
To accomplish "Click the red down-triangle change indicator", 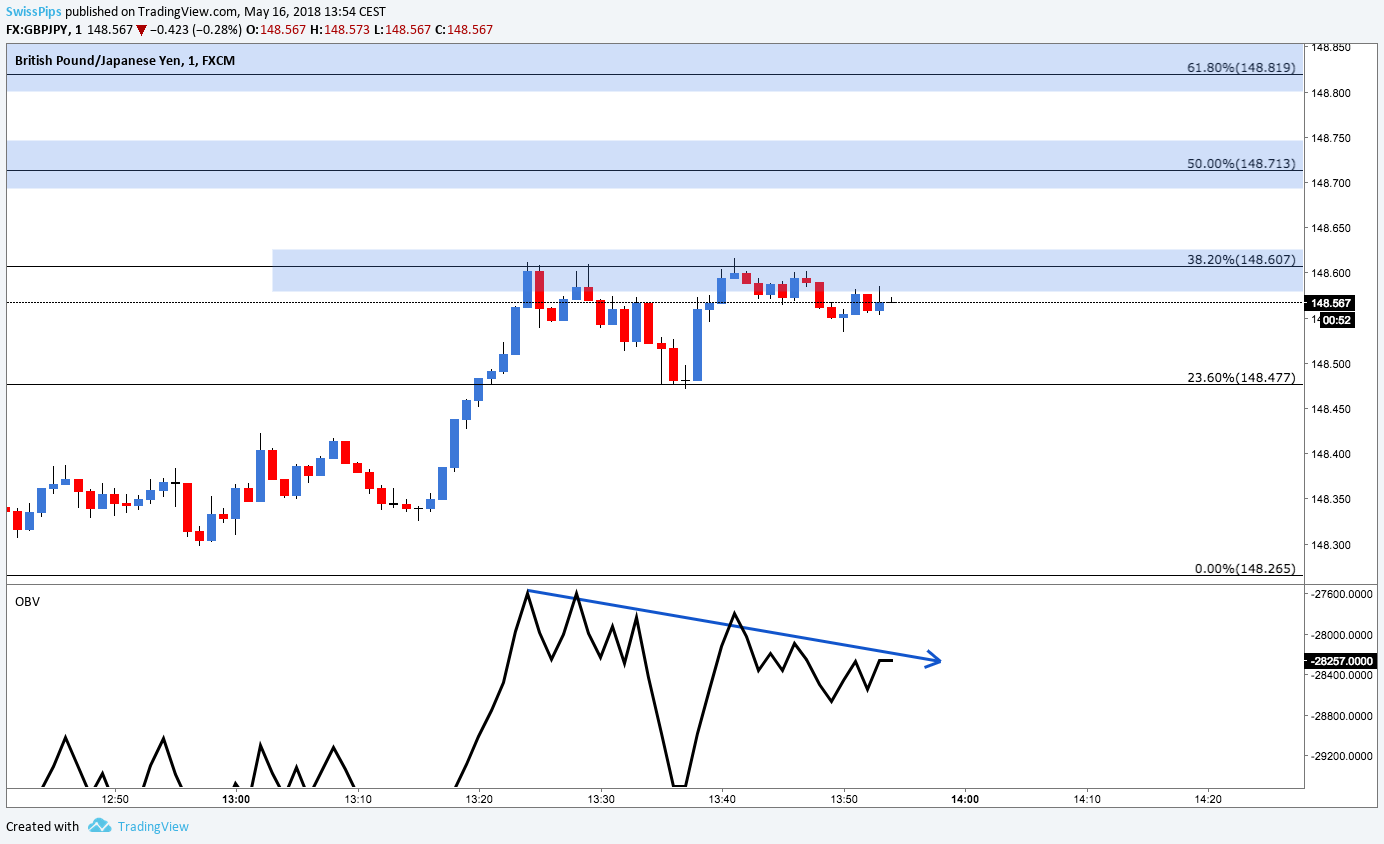I will [x=142, y=29].
